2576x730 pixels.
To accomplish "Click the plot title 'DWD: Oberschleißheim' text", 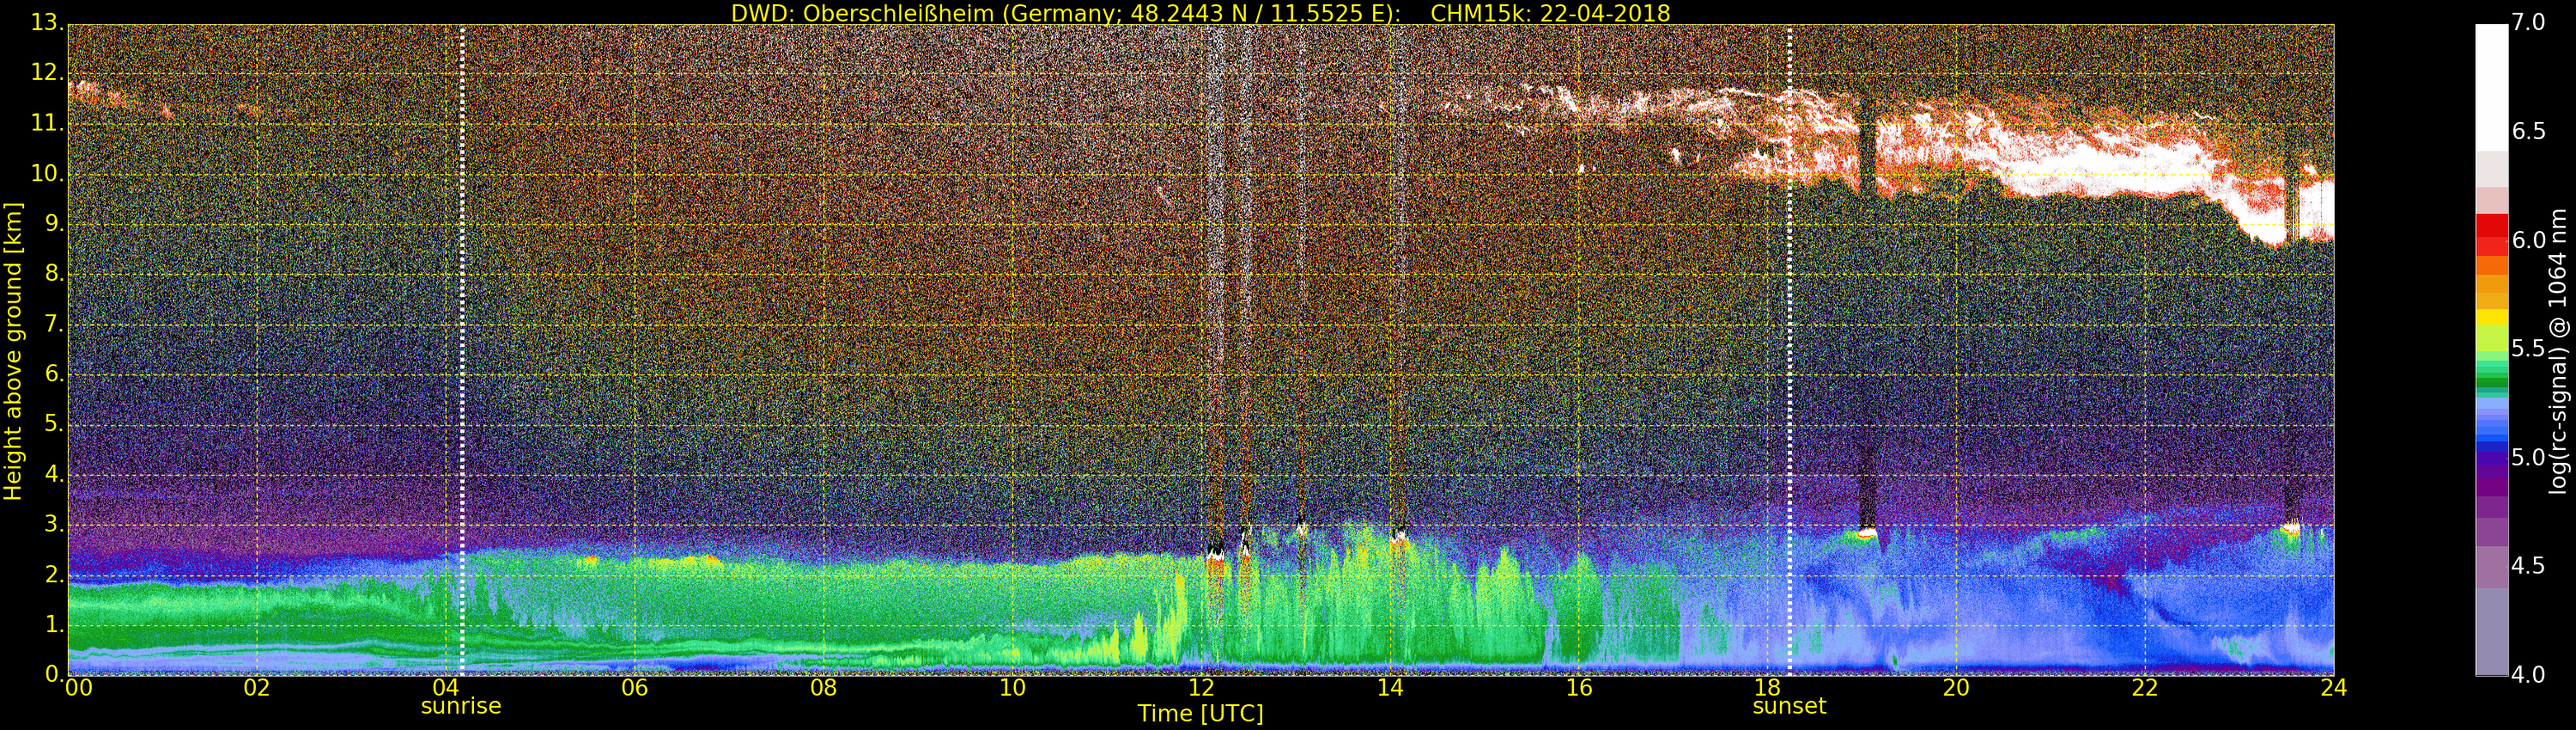I will coord(862,14).
